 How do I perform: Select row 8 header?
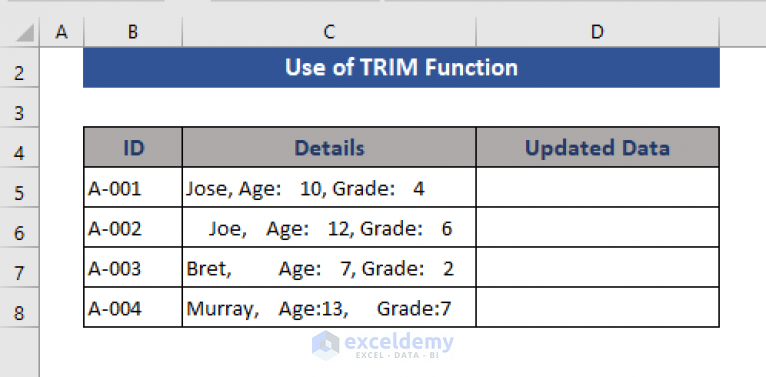pos(19,313)
